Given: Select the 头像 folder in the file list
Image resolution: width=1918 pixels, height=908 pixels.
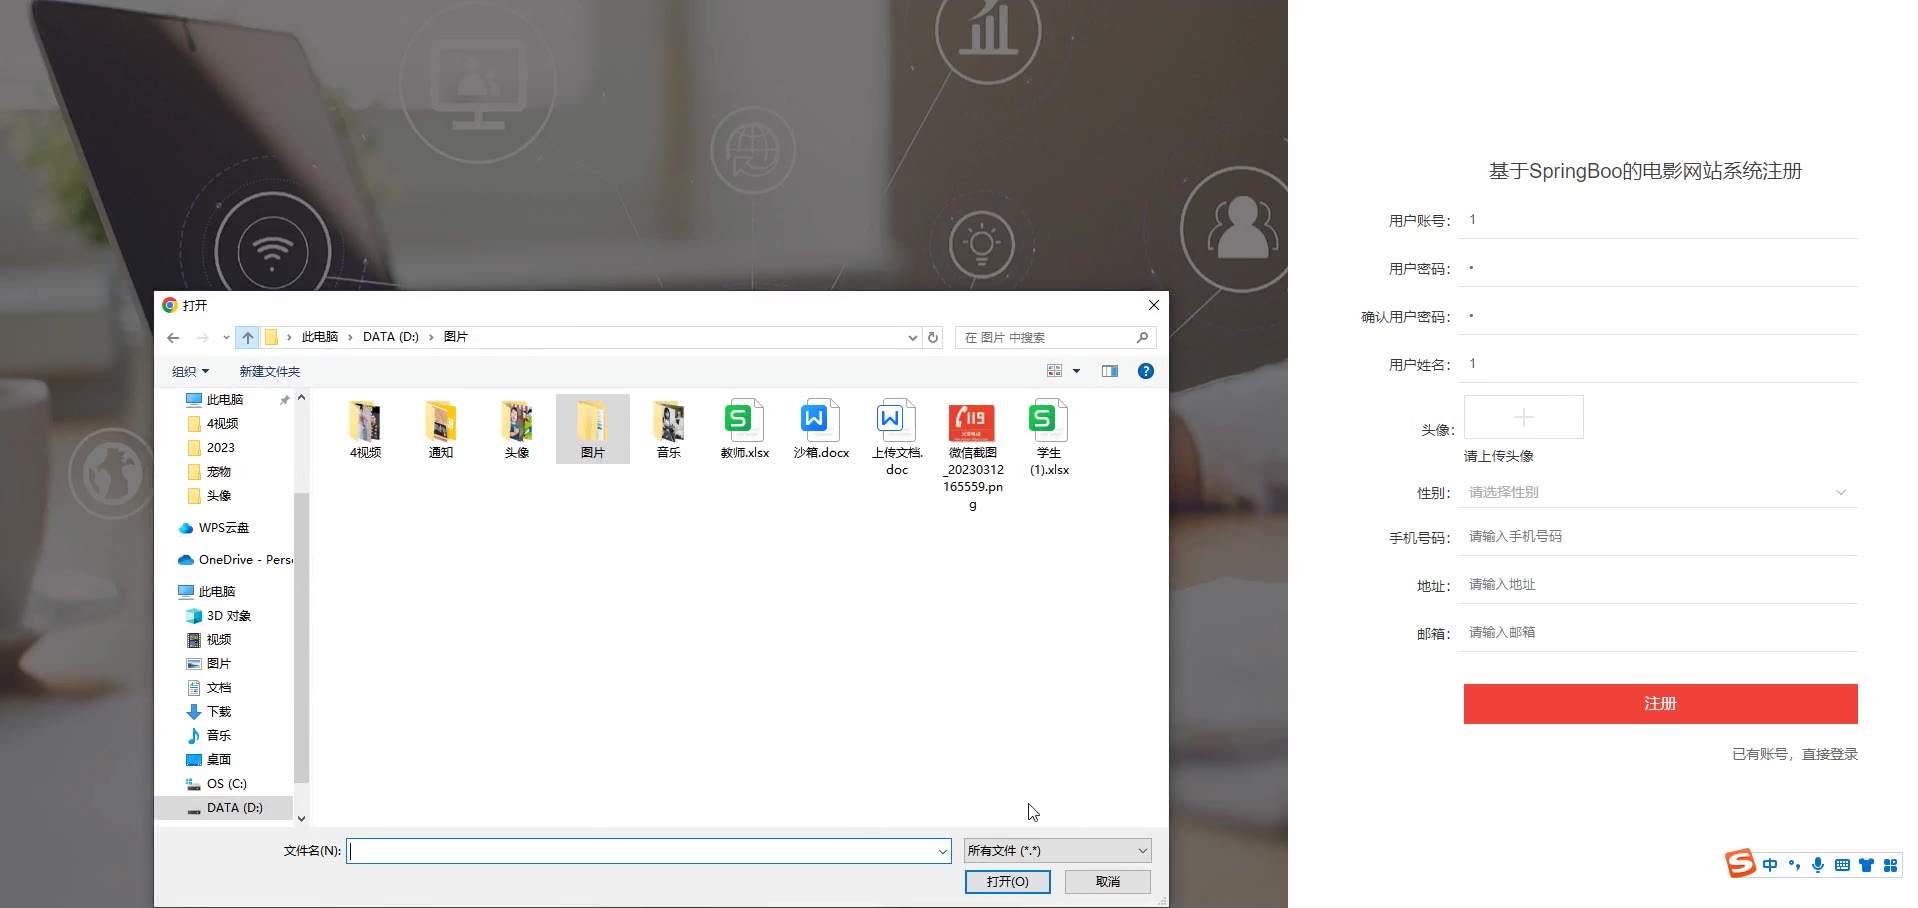Looking at the screenshot, I should click(x=517, y=429).
